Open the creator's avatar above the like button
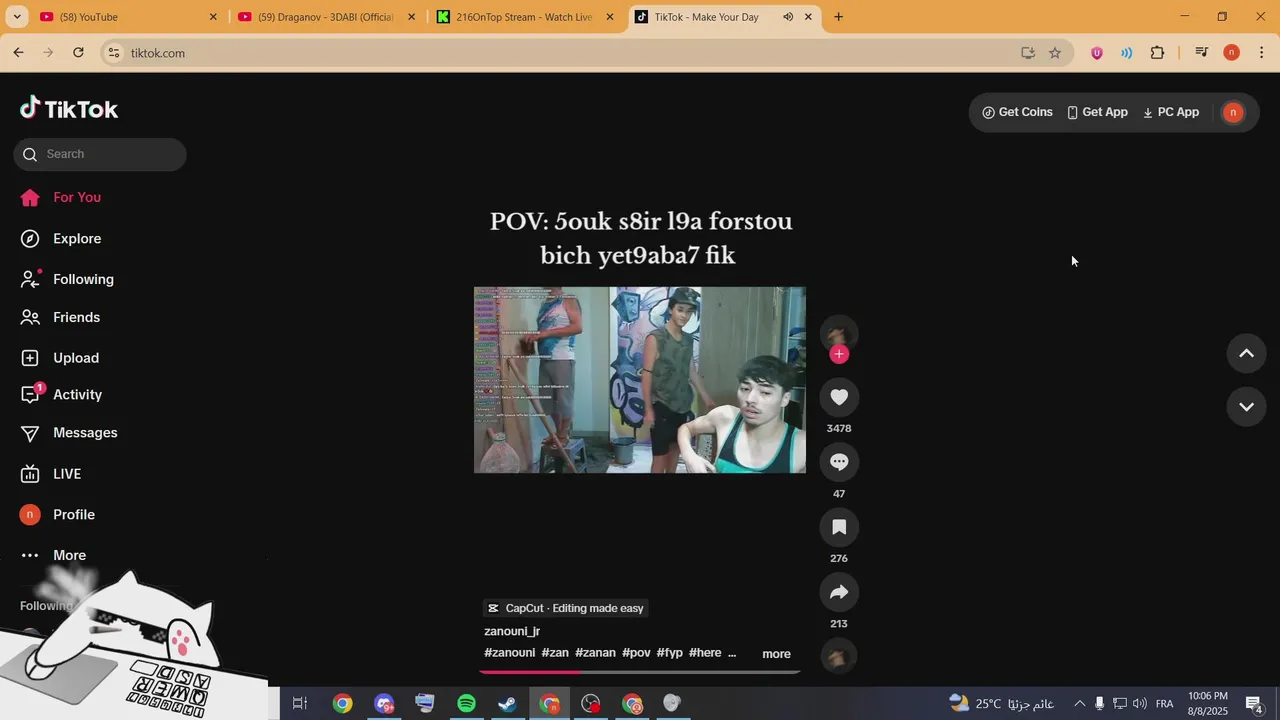1280x720 pixels. click(839, 334)
